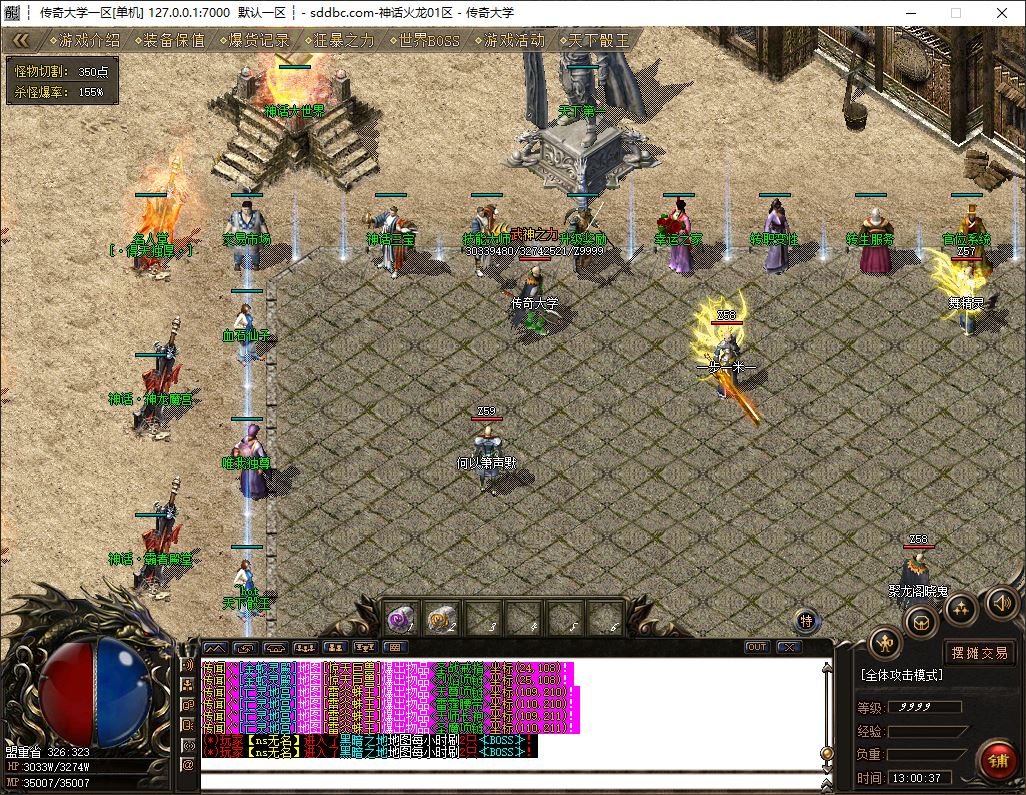Viewport: 1026px width, 795px height.
Task: Close the chat panel with X button
Action: 789,647
